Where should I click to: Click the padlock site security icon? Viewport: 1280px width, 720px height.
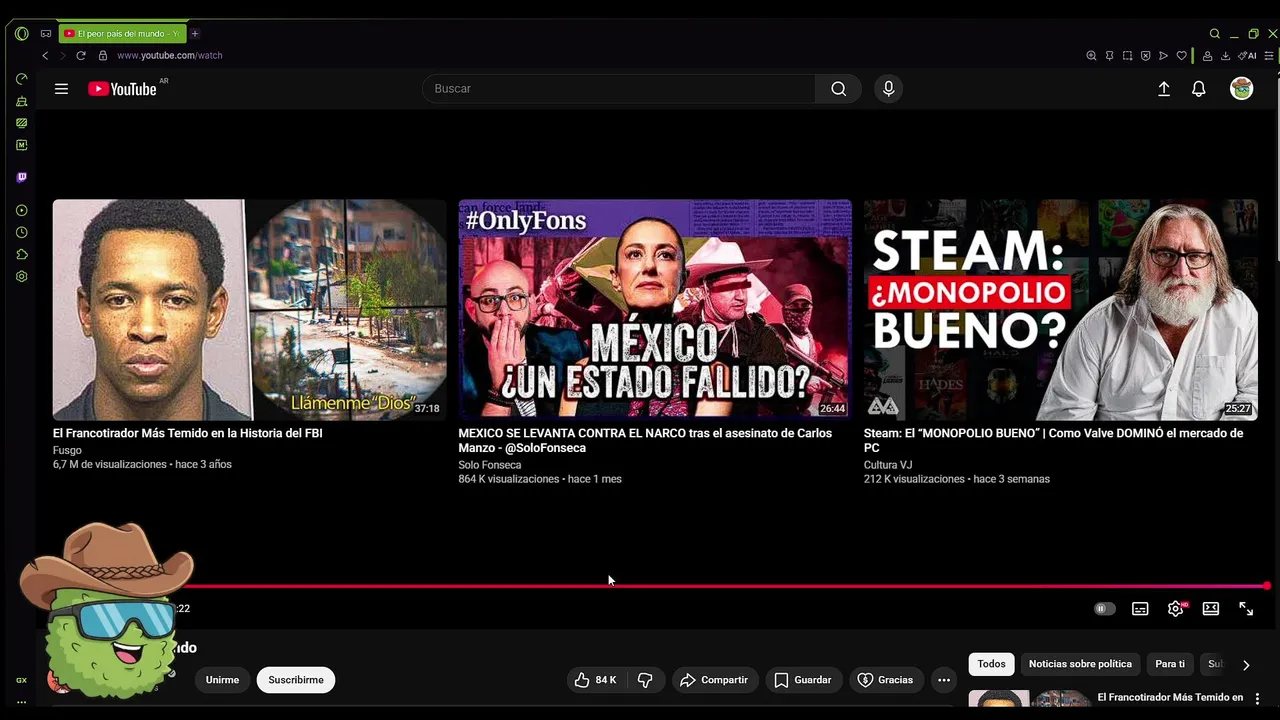click(102, 55)
